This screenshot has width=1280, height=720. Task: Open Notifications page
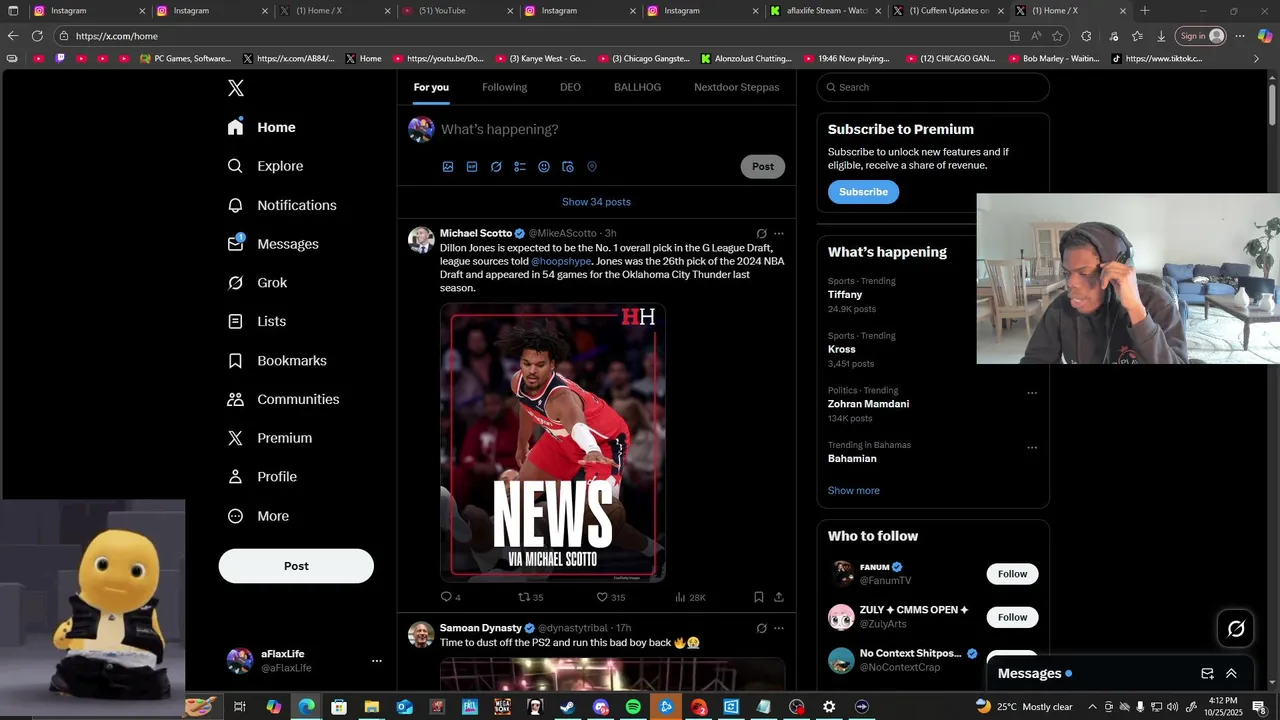coord(282,205)
